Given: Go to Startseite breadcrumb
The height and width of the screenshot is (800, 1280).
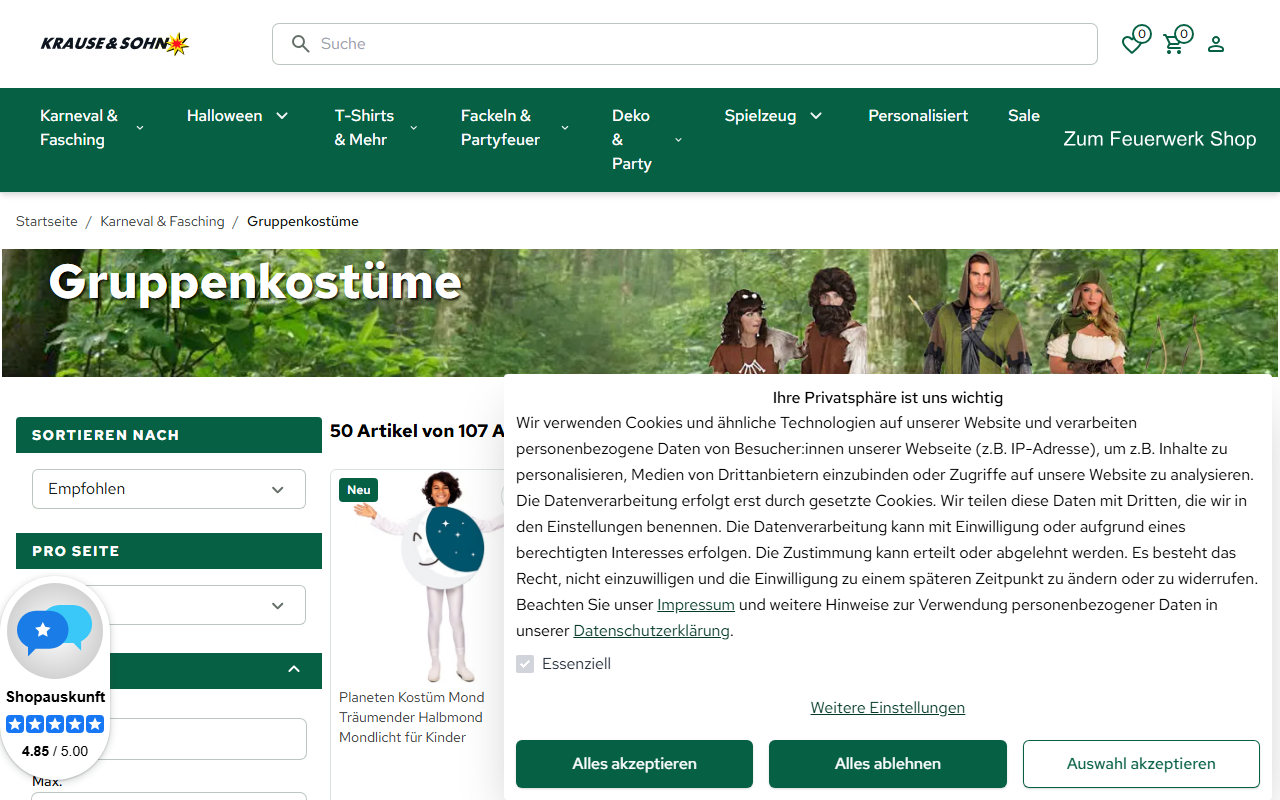Looking at the screenshot, I should coord(47,221).
